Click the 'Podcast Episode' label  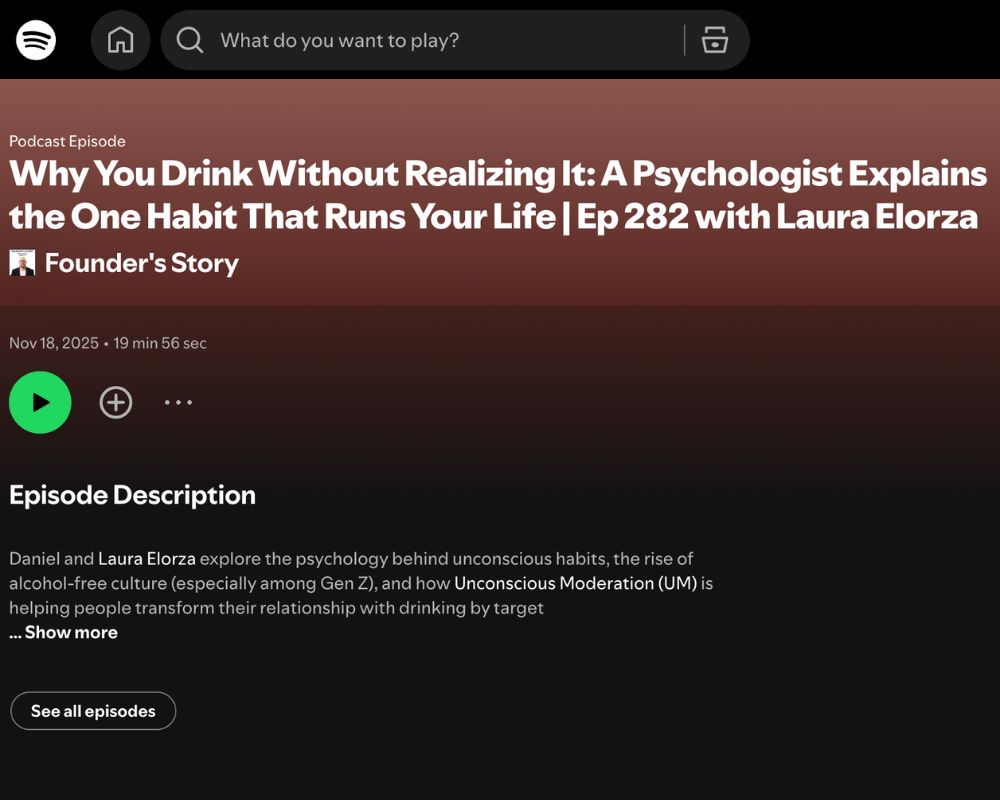click(x=67, y=141)
